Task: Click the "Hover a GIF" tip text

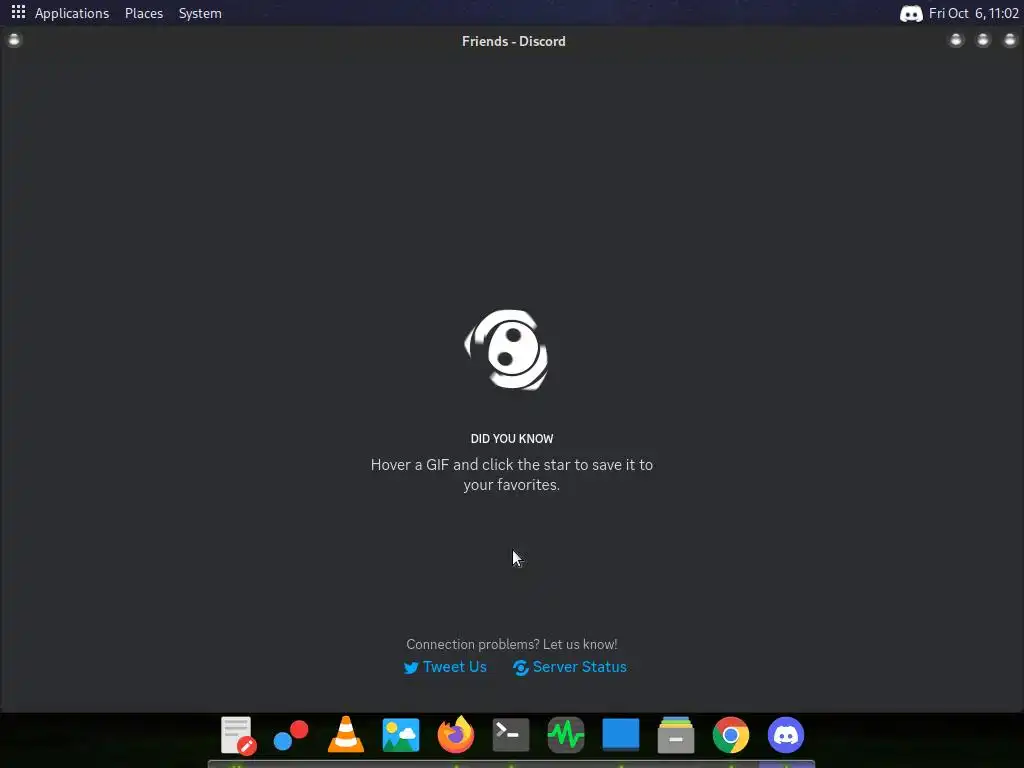Action: click(512, 475)
